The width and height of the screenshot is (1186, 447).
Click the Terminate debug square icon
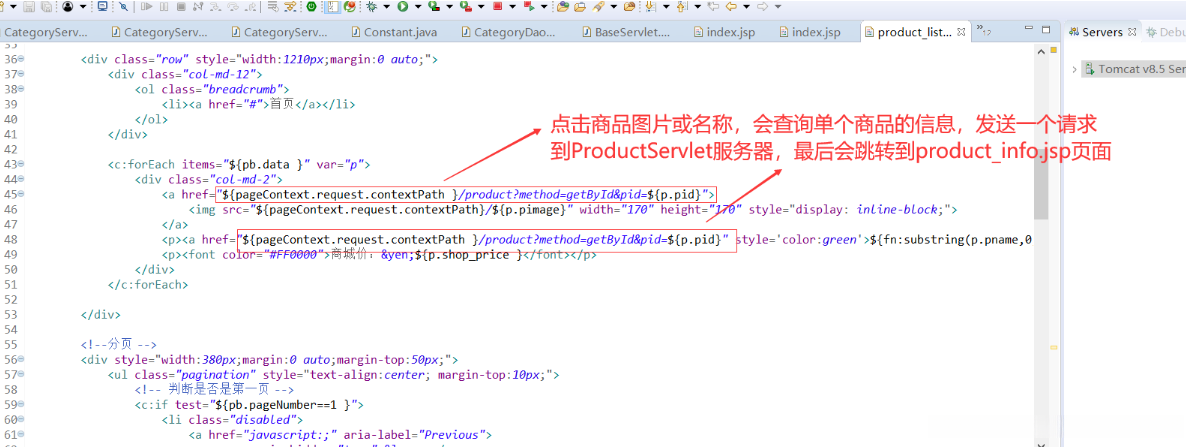pos(182,6)
